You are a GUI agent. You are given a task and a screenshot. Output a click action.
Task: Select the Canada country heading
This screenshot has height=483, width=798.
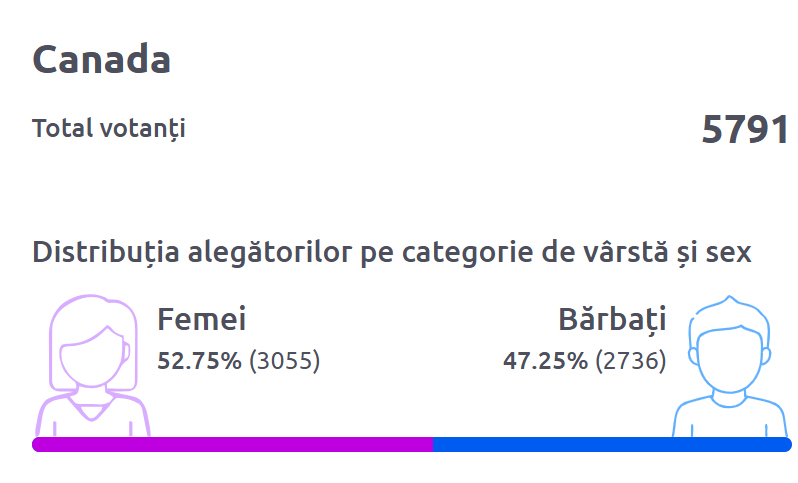click(102, 60)
